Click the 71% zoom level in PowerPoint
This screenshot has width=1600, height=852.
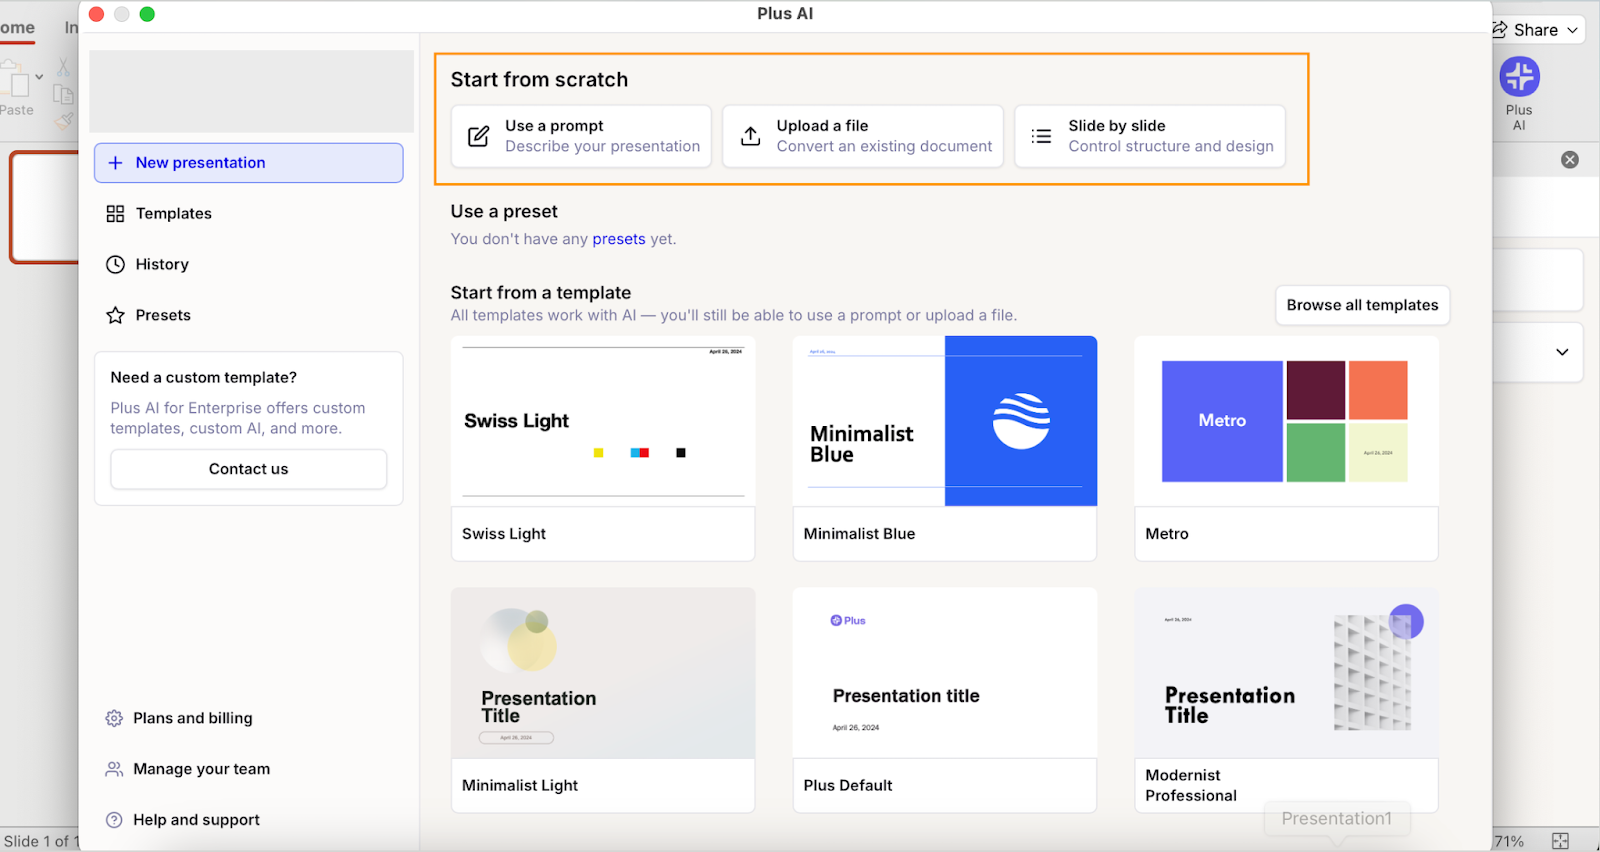tap(1509, 841)
